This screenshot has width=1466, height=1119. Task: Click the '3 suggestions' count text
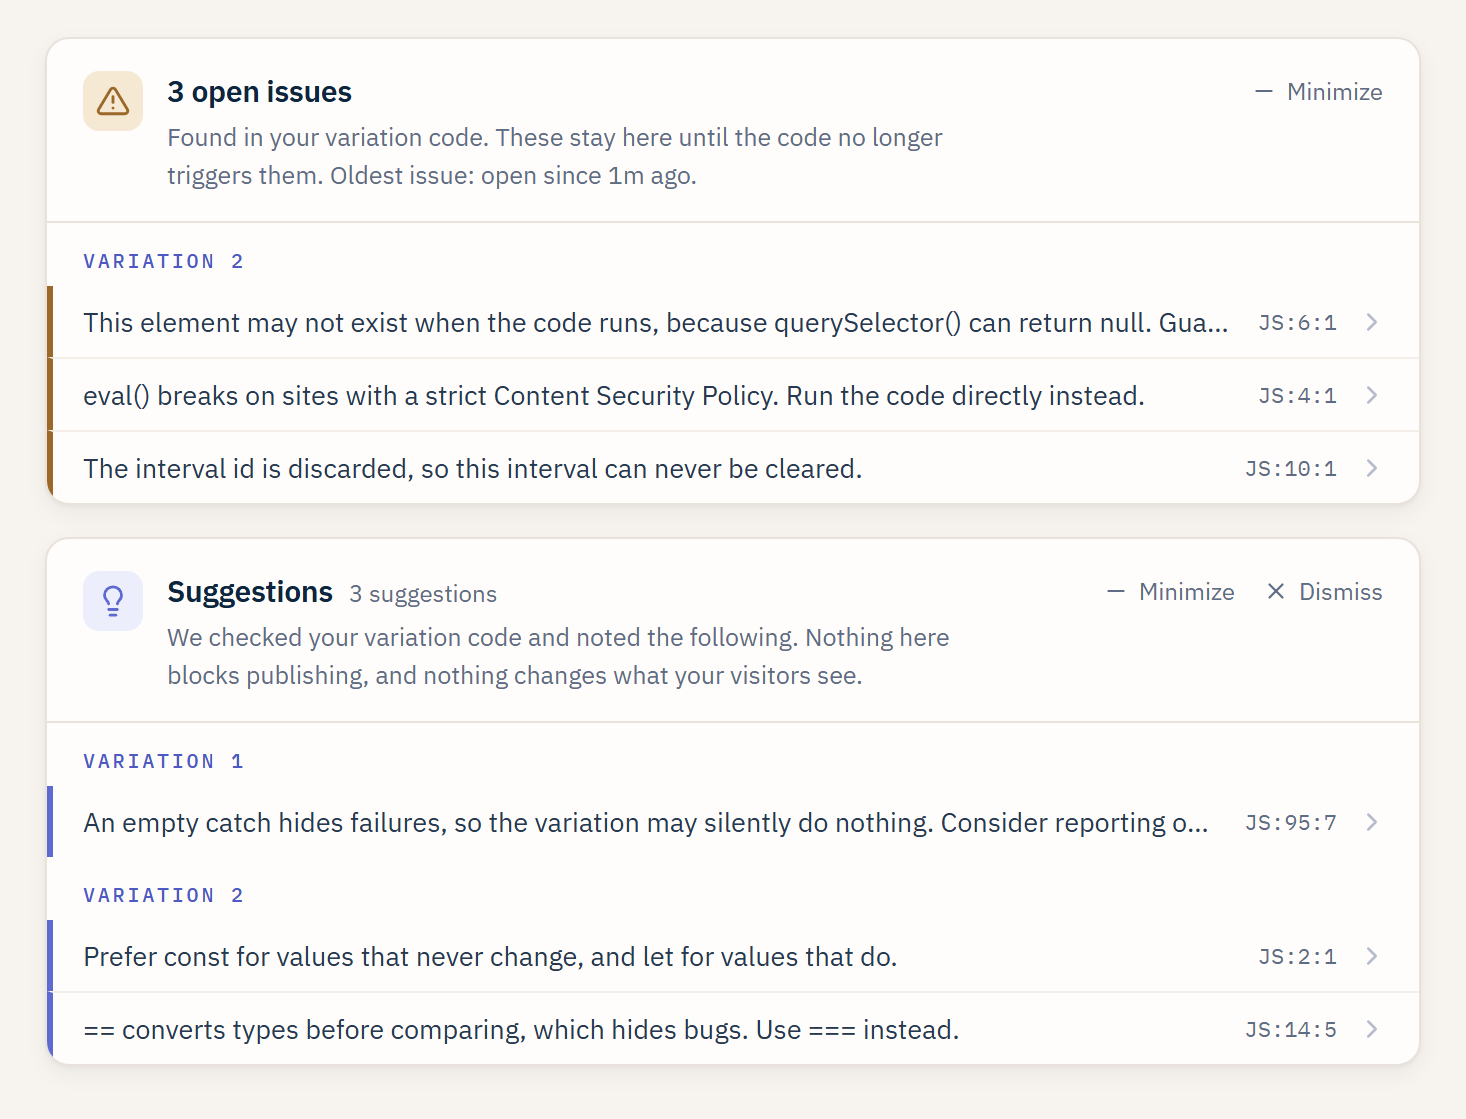coord(423,594)
